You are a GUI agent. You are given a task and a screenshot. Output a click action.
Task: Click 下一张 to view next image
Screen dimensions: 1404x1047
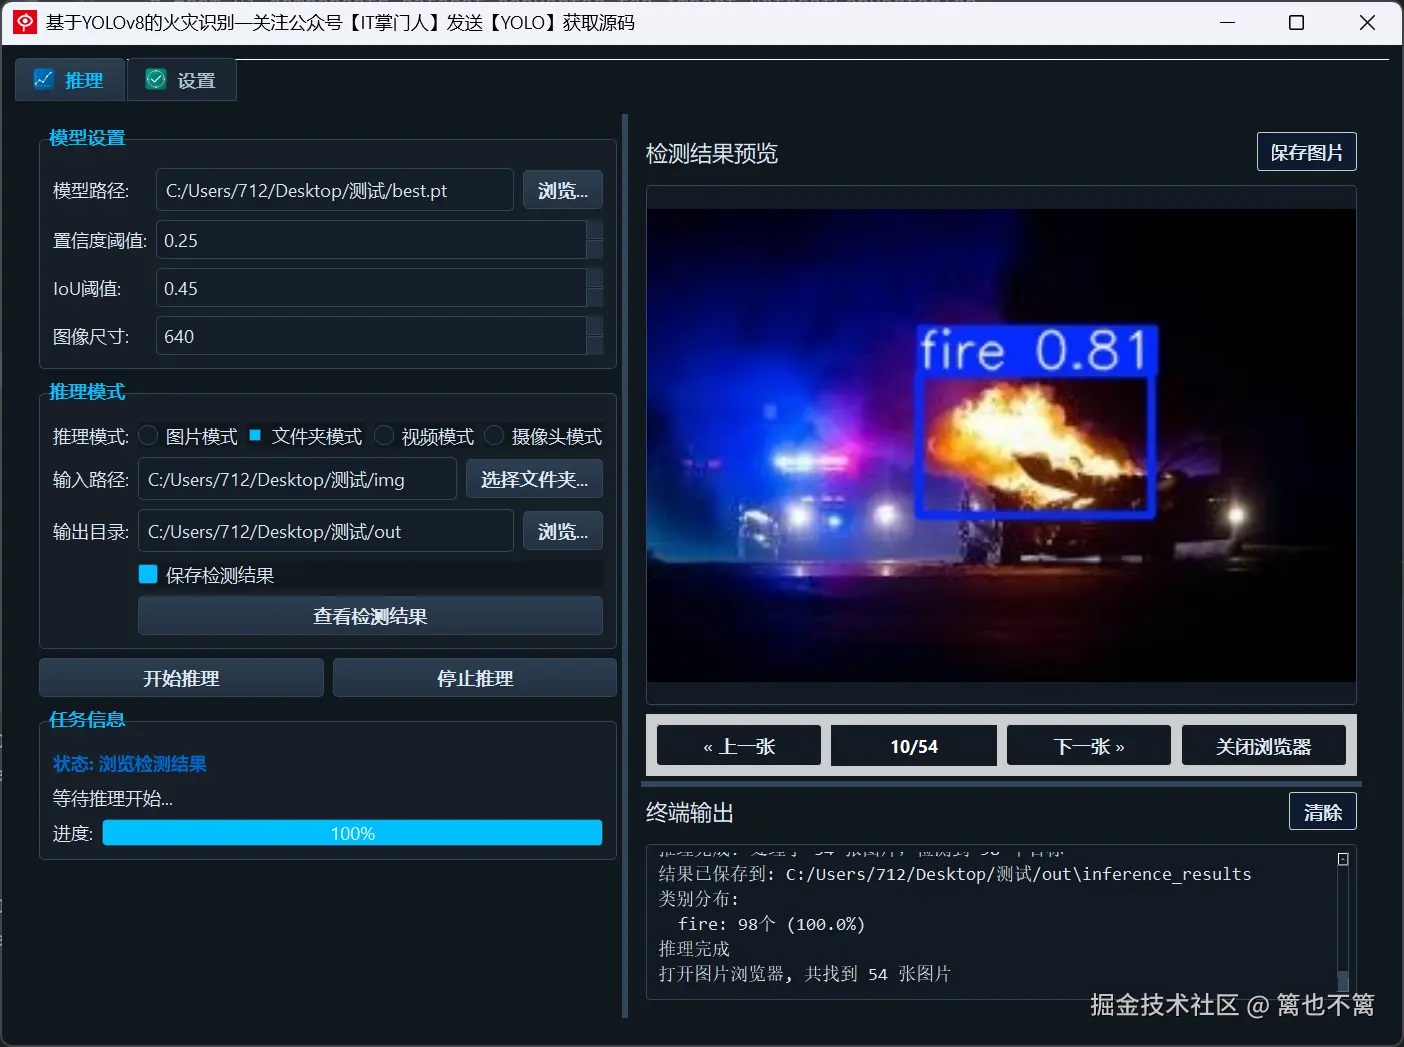pyautogui.click(x=1088, y=745)
